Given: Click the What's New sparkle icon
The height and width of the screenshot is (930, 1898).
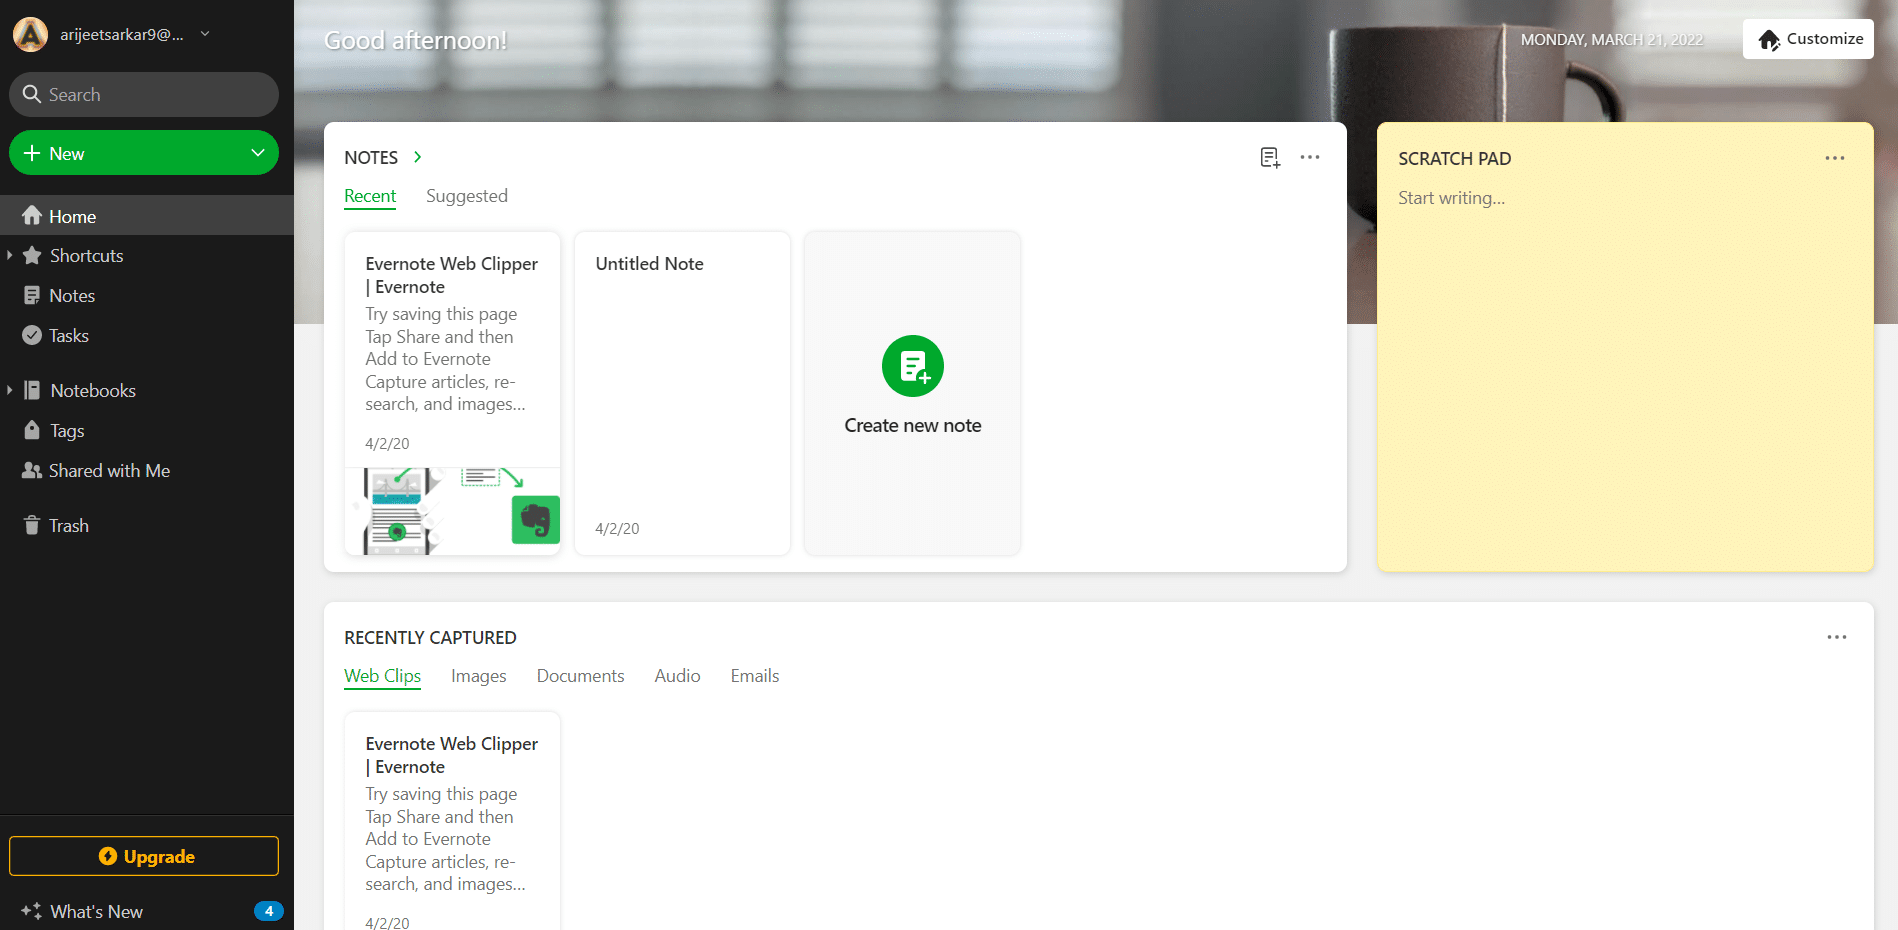Looking at the screenshot, I should coord(32,911).
